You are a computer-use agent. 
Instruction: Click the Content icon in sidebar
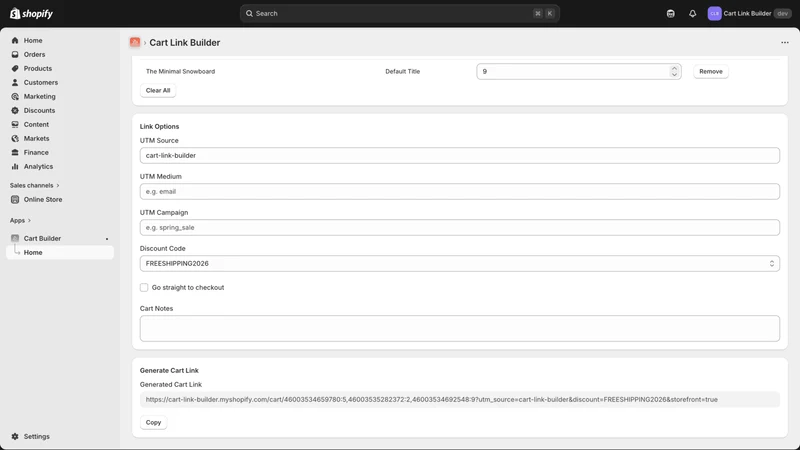pyautogui.click(x=15, y=124)
